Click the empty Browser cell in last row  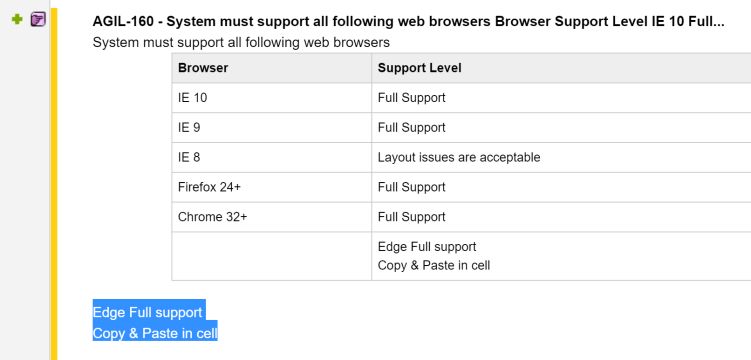tap(272, 256)
